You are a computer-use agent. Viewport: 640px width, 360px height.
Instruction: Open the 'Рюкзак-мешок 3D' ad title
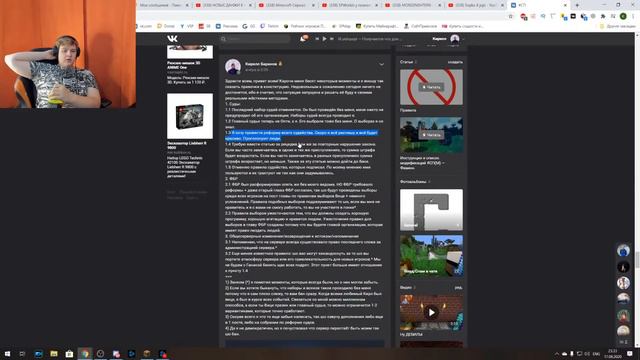click(184, 65)
